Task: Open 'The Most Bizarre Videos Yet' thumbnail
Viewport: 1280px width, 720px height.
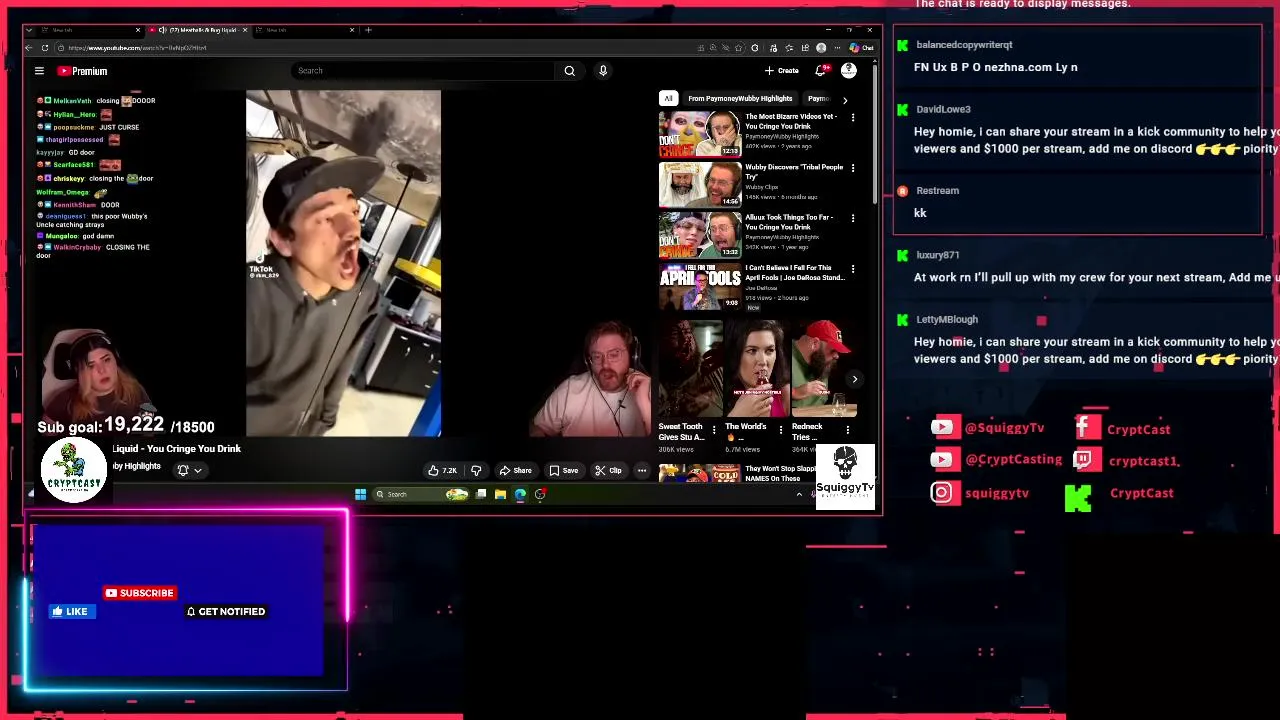Action: tap(700, 135)
